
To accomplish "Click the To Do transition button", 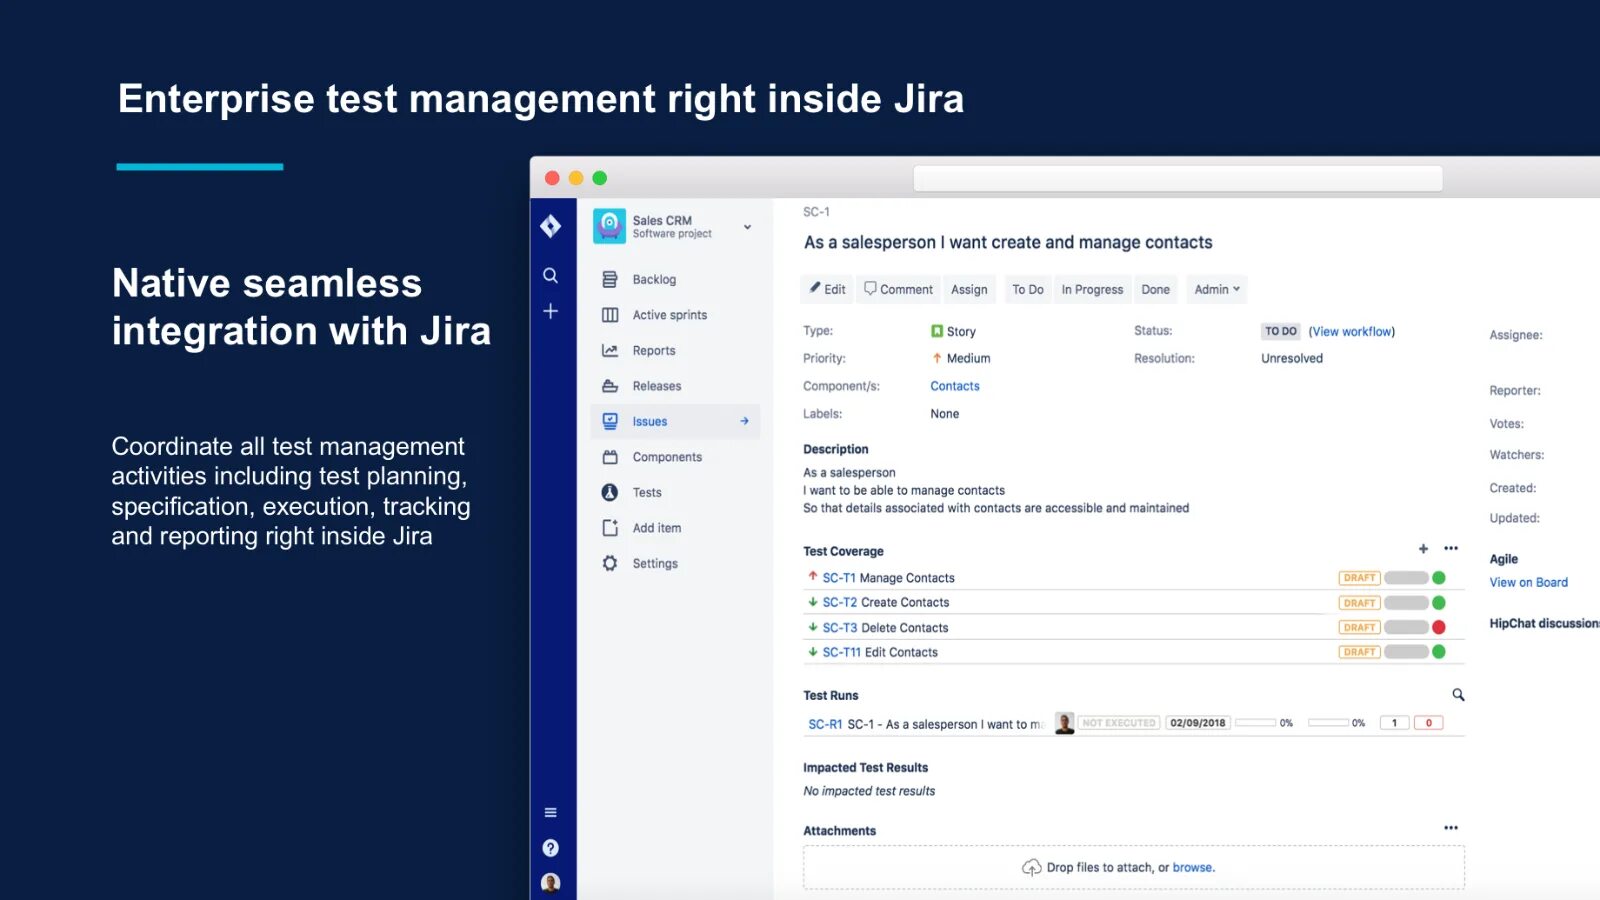I will pos(1027,290).
